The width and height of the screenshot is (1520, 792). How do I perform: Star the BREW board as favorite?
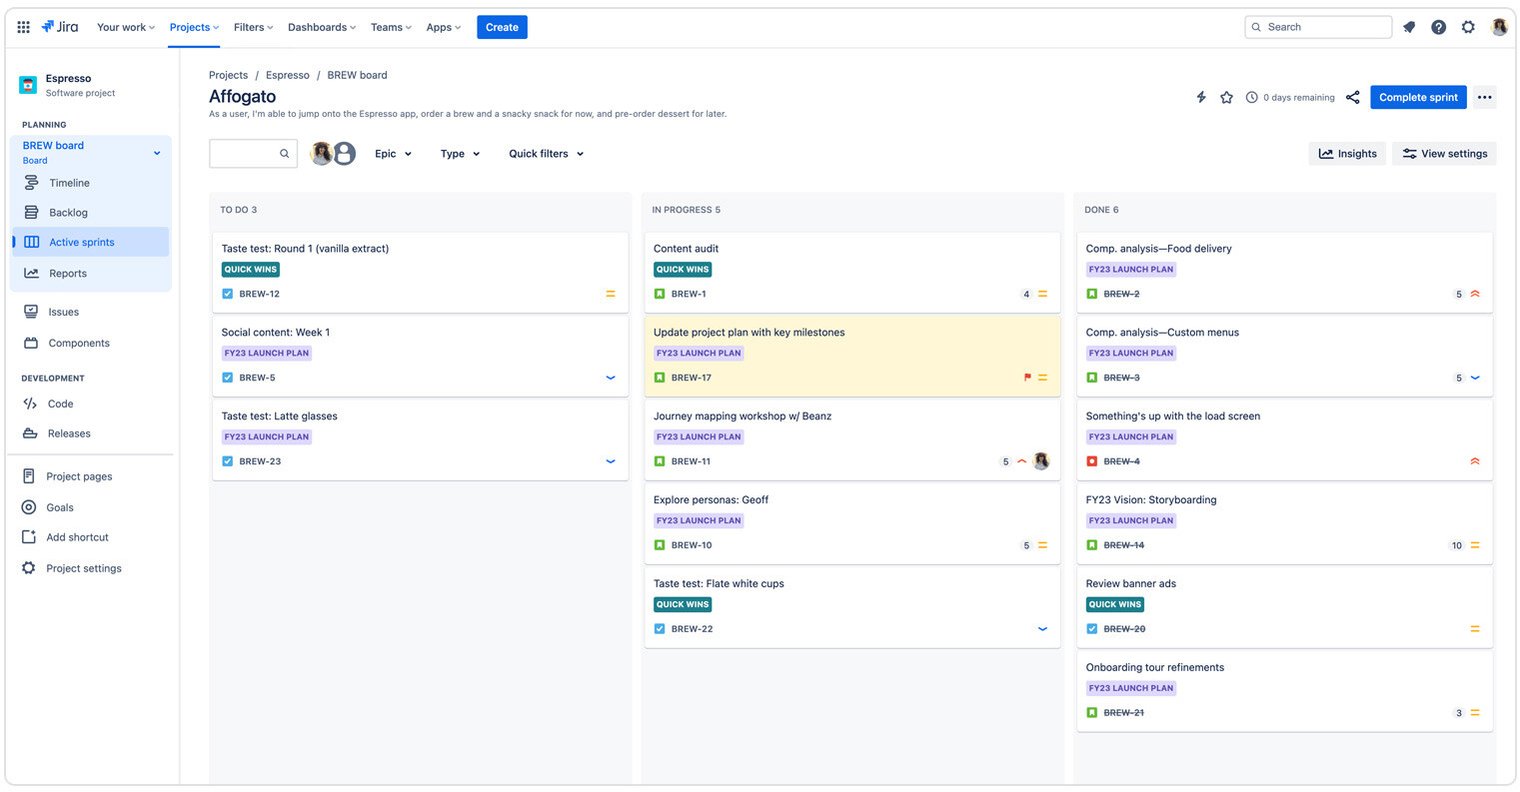1227,97
